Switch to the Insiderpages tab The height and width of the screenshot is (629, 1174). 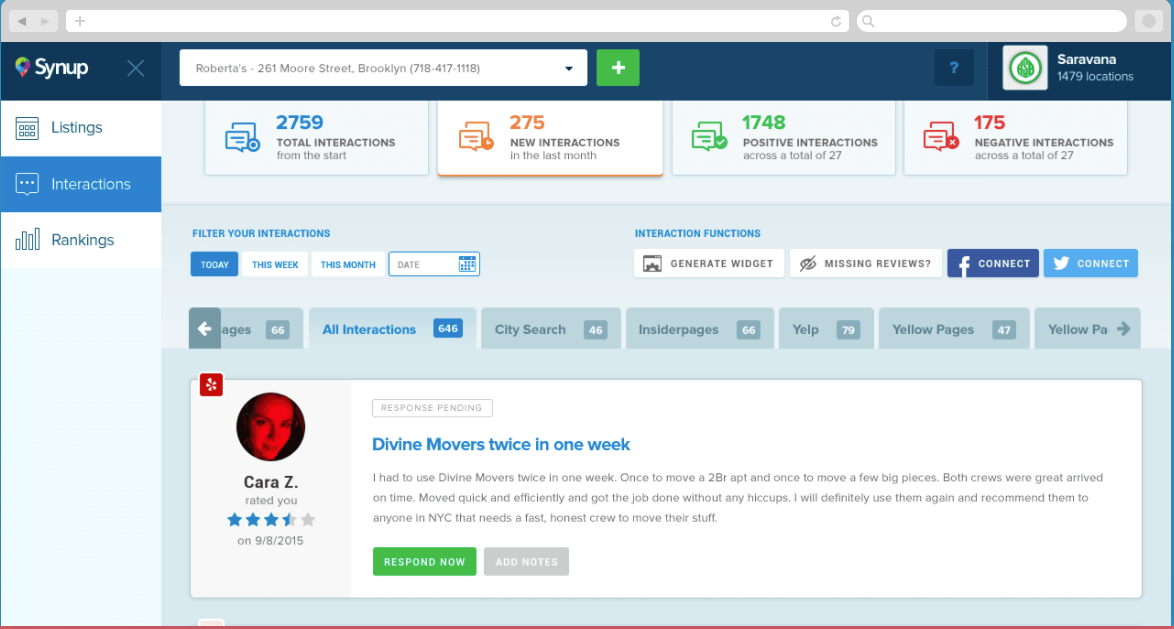click(x=699, y=328)
